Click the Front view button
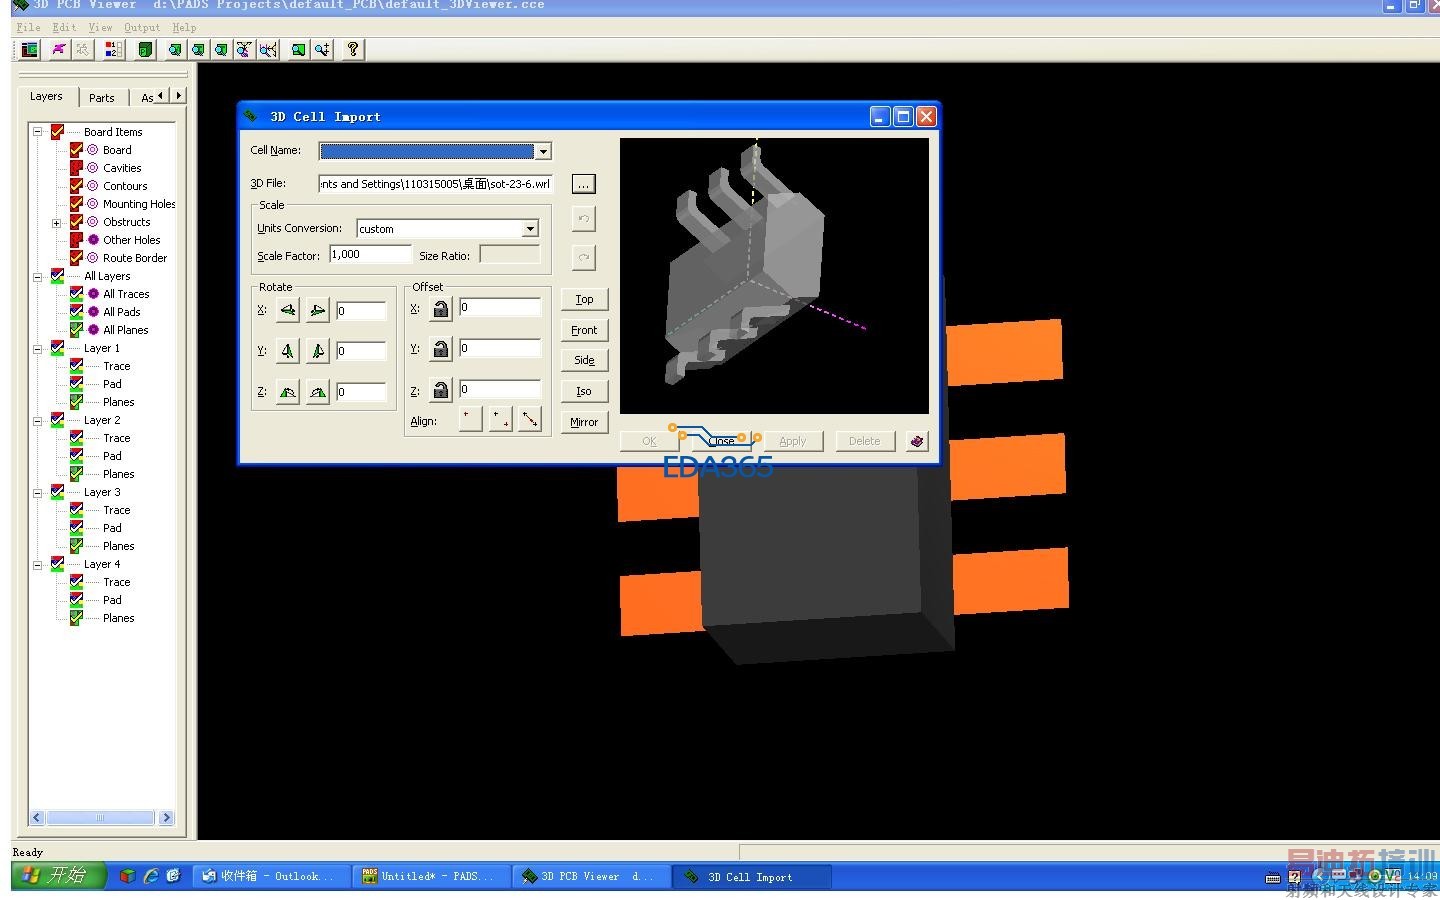Screen dimensions: 1440x900 584,330
